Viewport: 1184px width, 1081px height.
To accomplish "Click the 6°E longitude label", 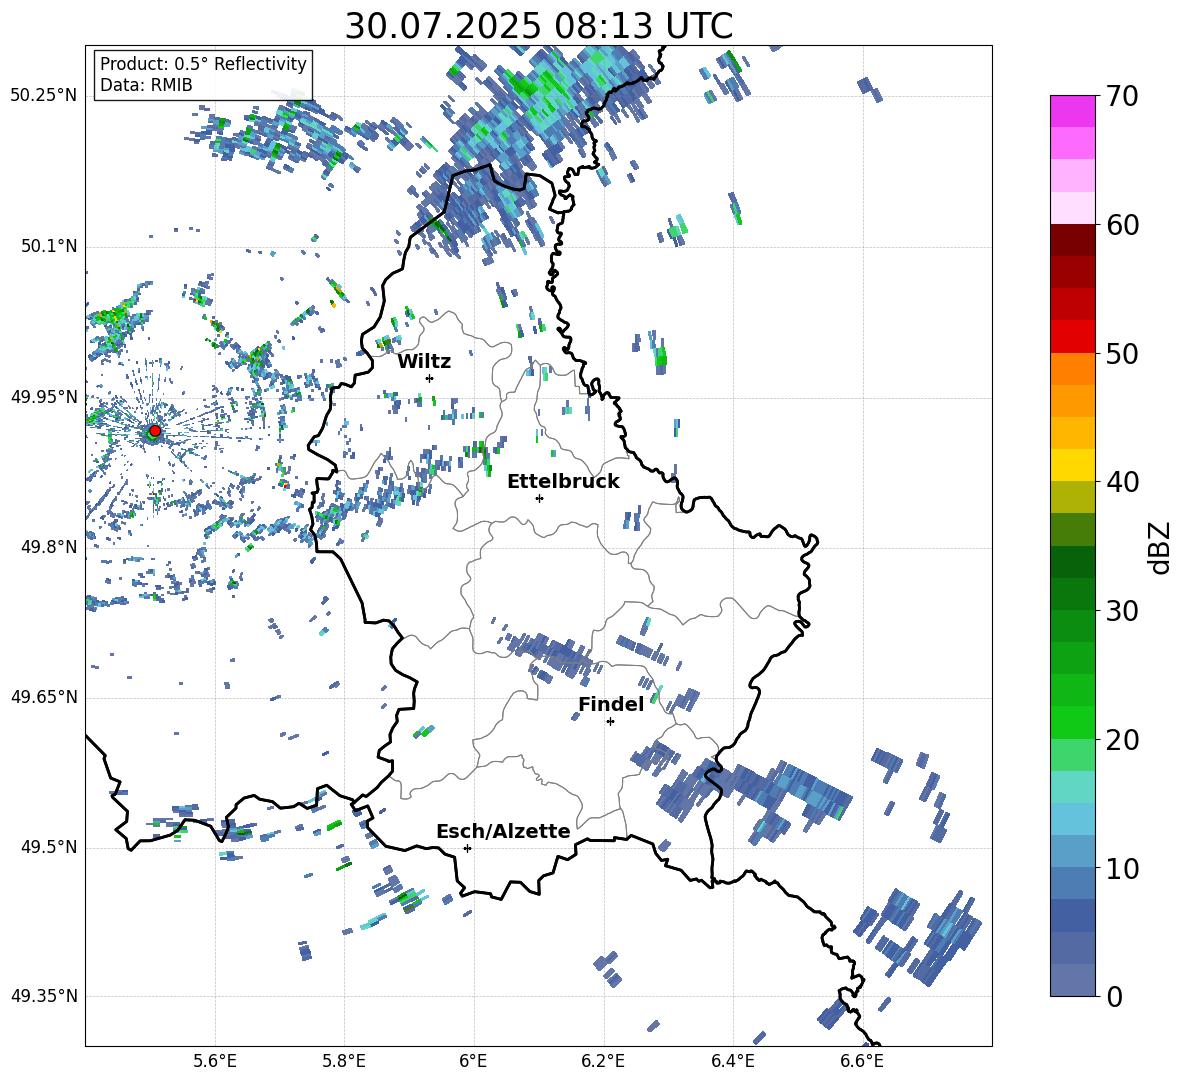I will [x=473, y=1061].
